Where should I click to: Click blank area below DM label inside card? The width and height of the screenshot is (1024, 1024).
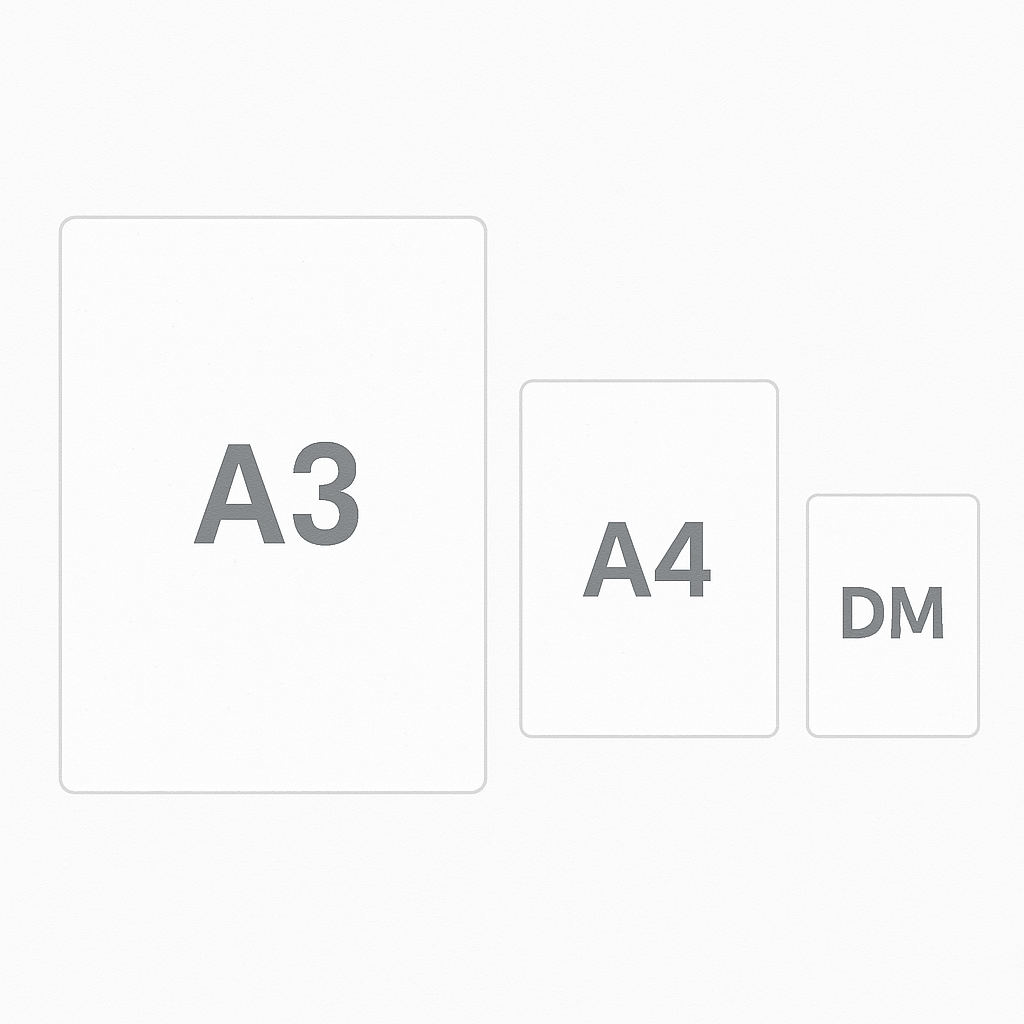[892, 690]
